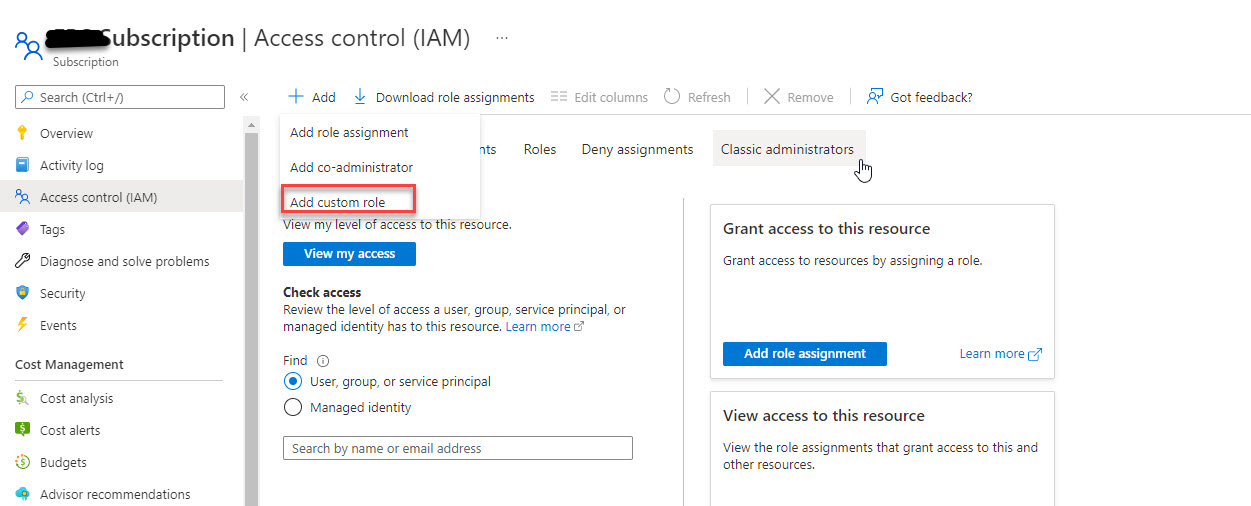Click the Overview key icon in sidebar

[x=22, y=133]
